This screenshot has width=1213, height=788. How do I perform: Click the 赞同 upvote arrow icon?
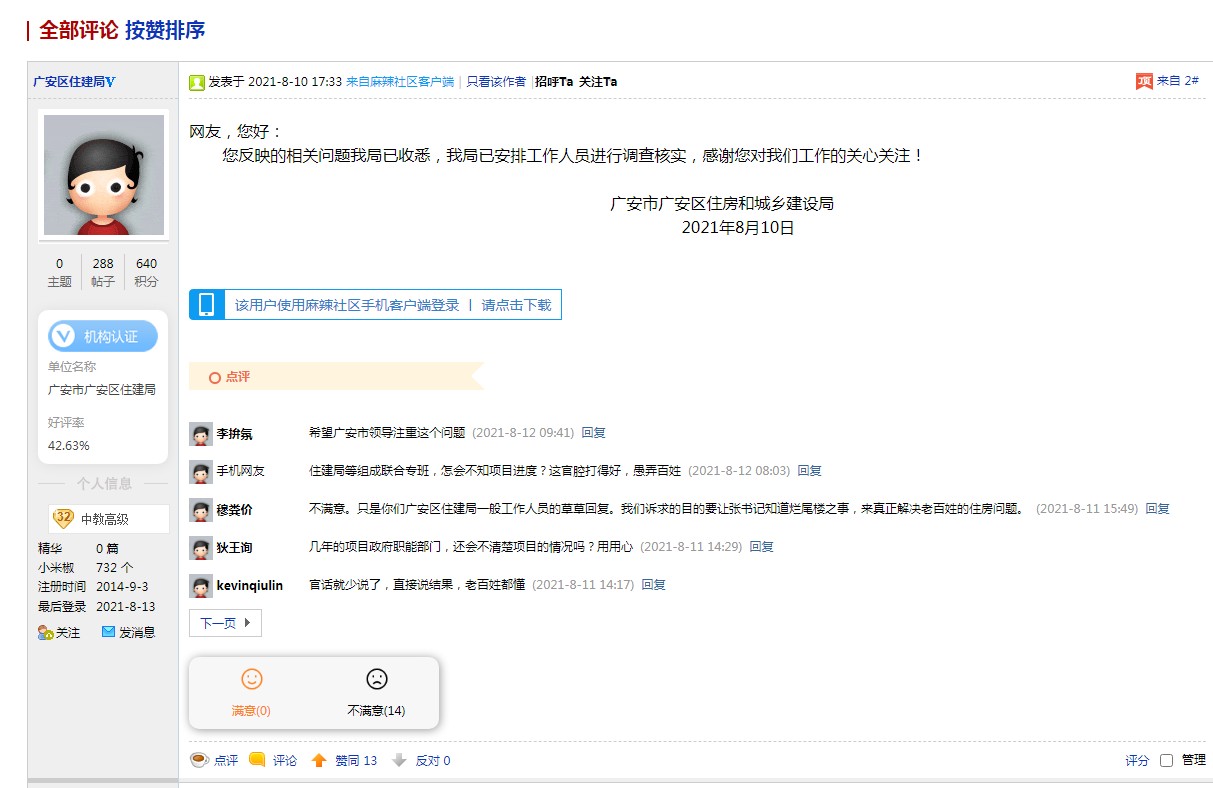[x=319, y=761]
